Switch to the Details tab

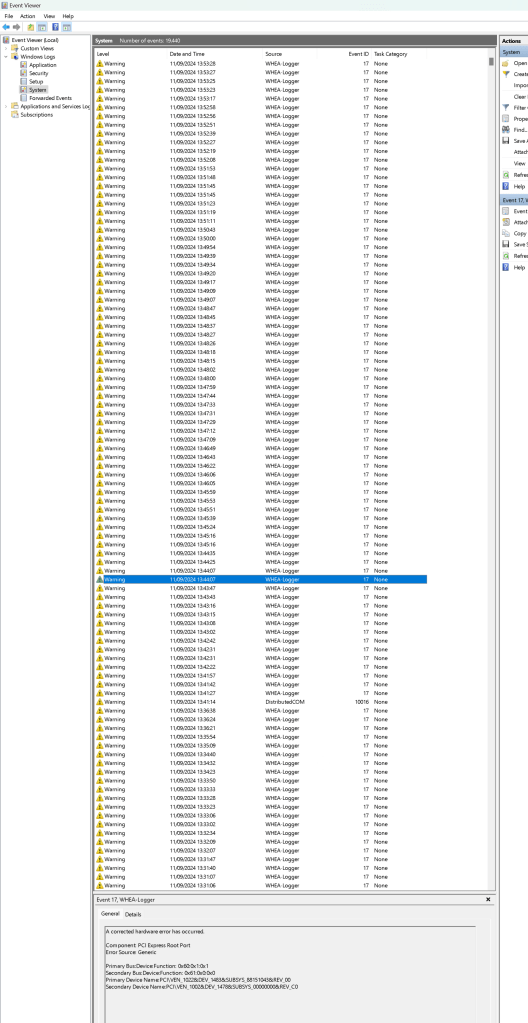pyautogui.click(x=132, y=914)
